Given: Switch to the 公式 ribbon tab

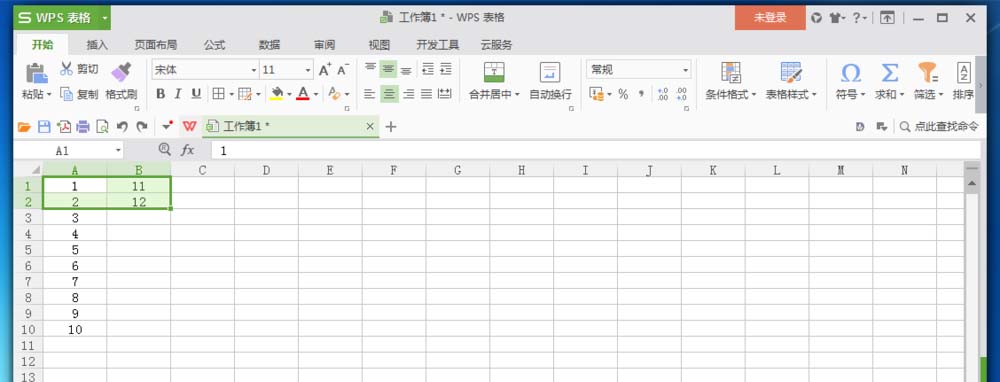Looking at the screenshot, I should tap(214, 45).
